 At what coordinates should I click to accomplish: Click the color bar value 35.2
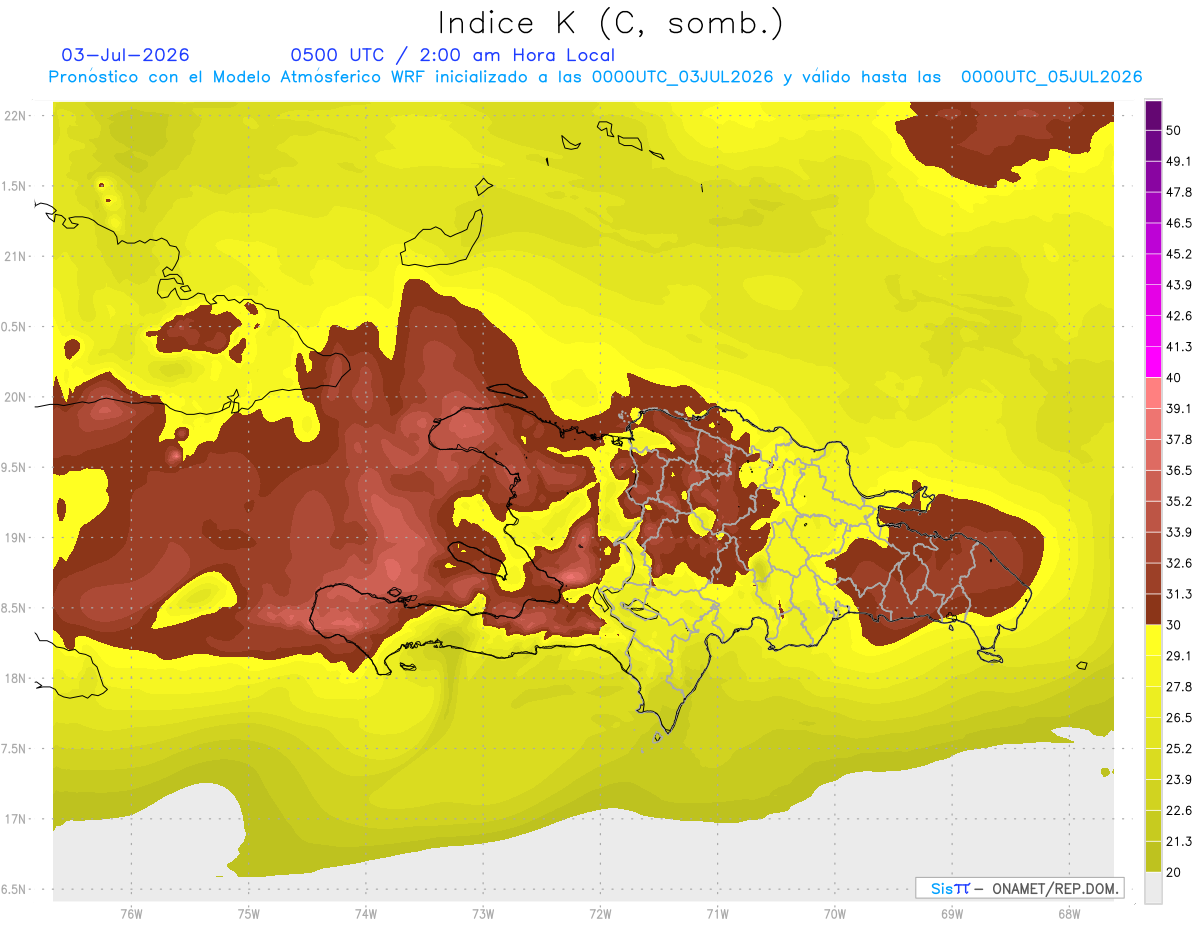pyautogui.click(x=1179, y=501)
